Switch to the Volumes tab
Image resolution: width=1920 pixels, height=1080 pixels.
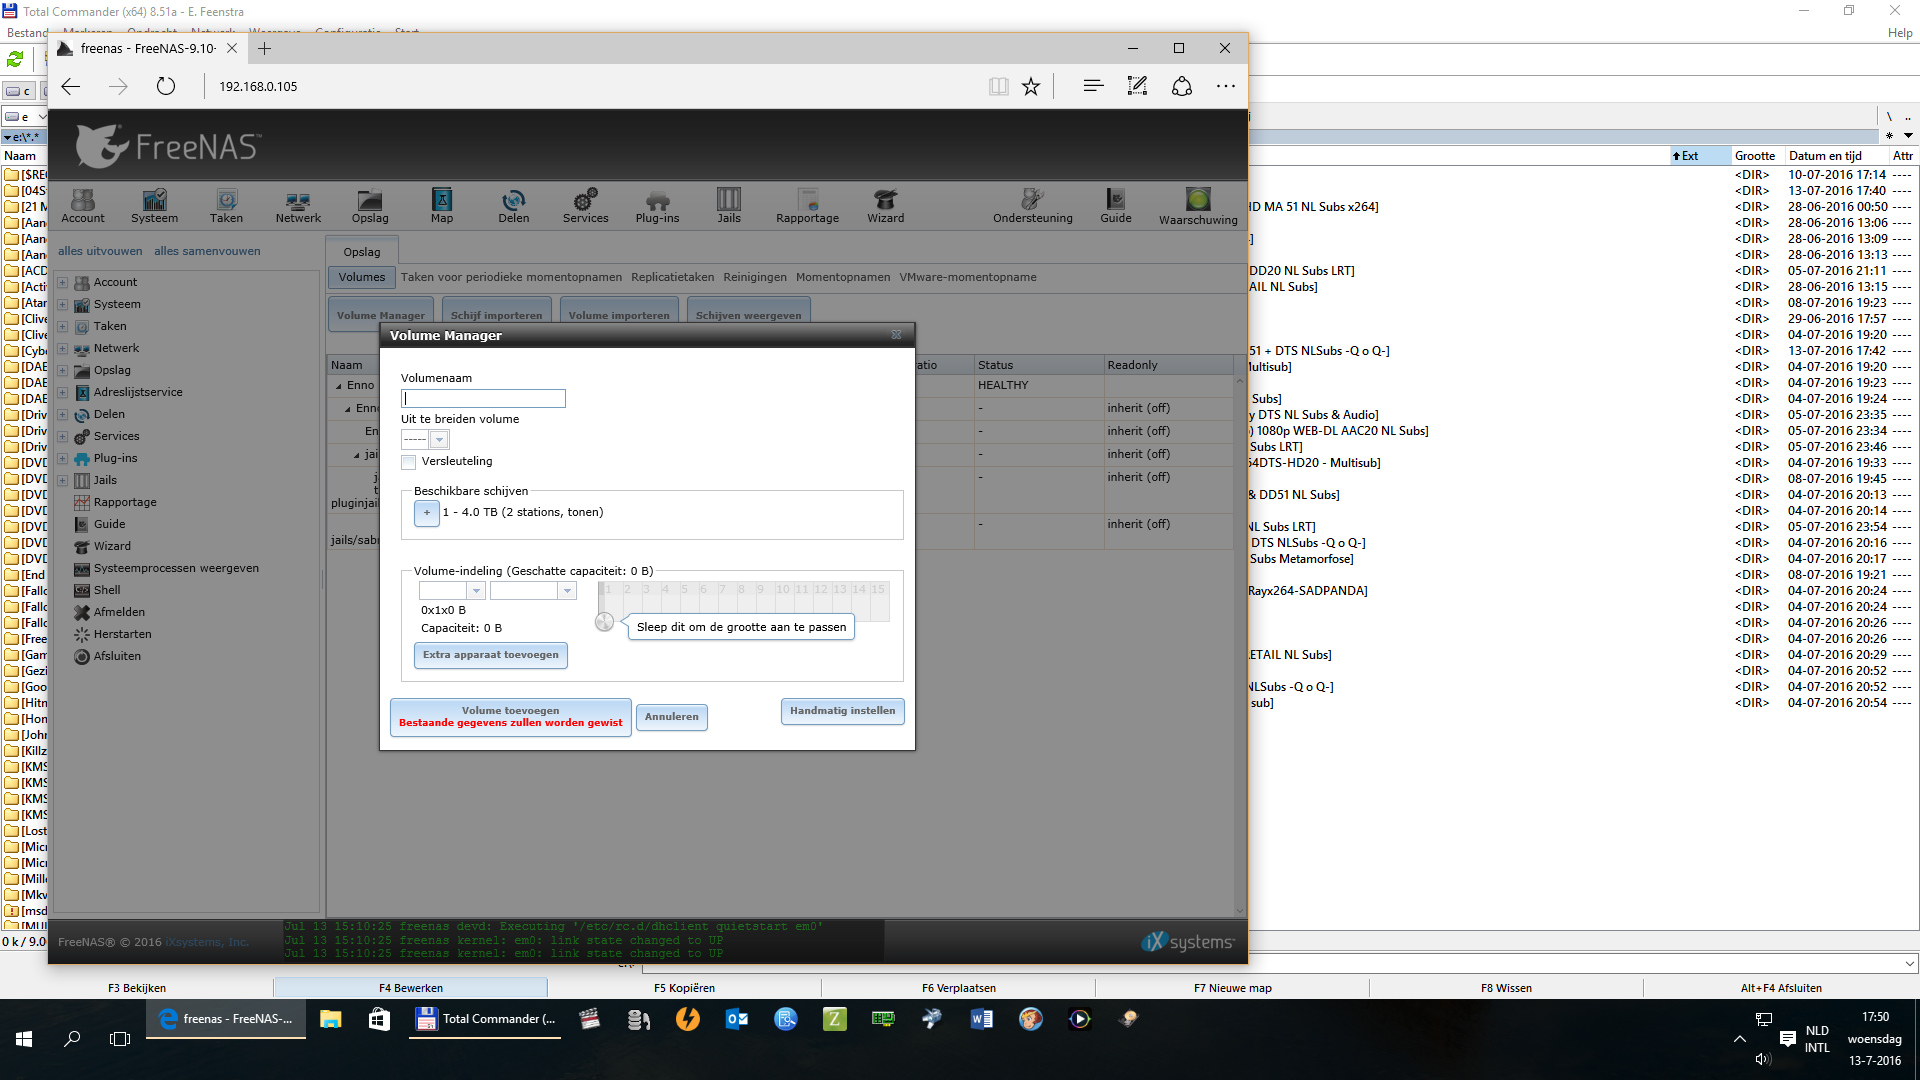361,277
